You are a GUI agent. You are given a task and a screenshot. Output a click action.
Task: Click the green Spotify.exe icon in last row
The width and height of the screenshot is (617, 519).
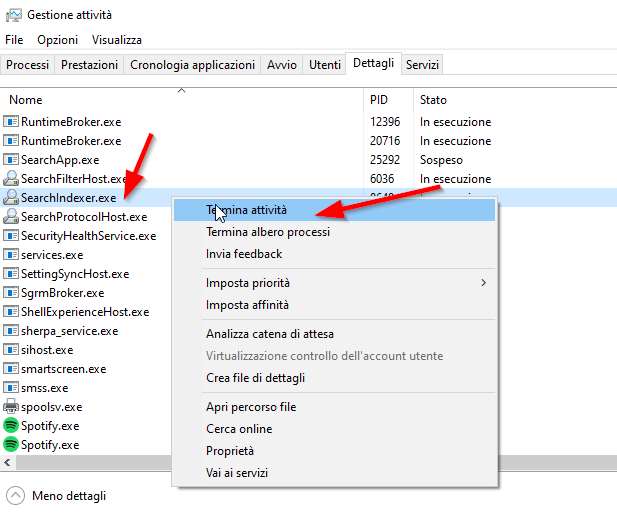[x=11, y=445]
